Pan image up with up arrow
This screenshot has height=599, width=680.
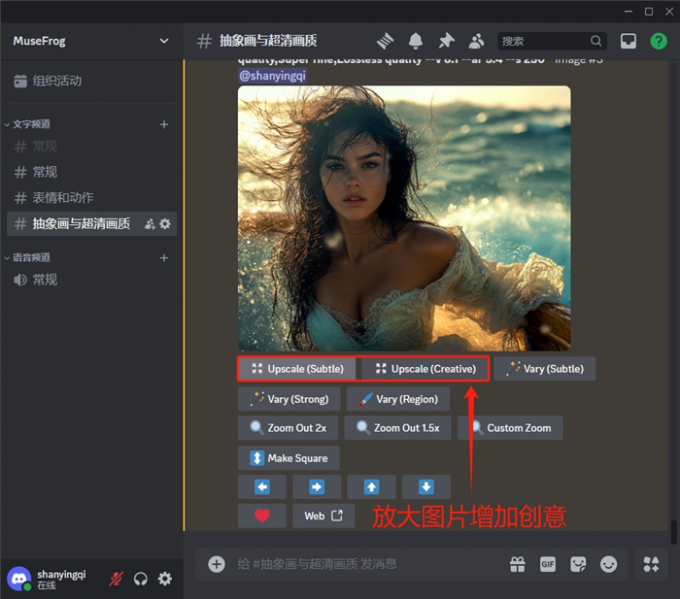click(371, 487)
